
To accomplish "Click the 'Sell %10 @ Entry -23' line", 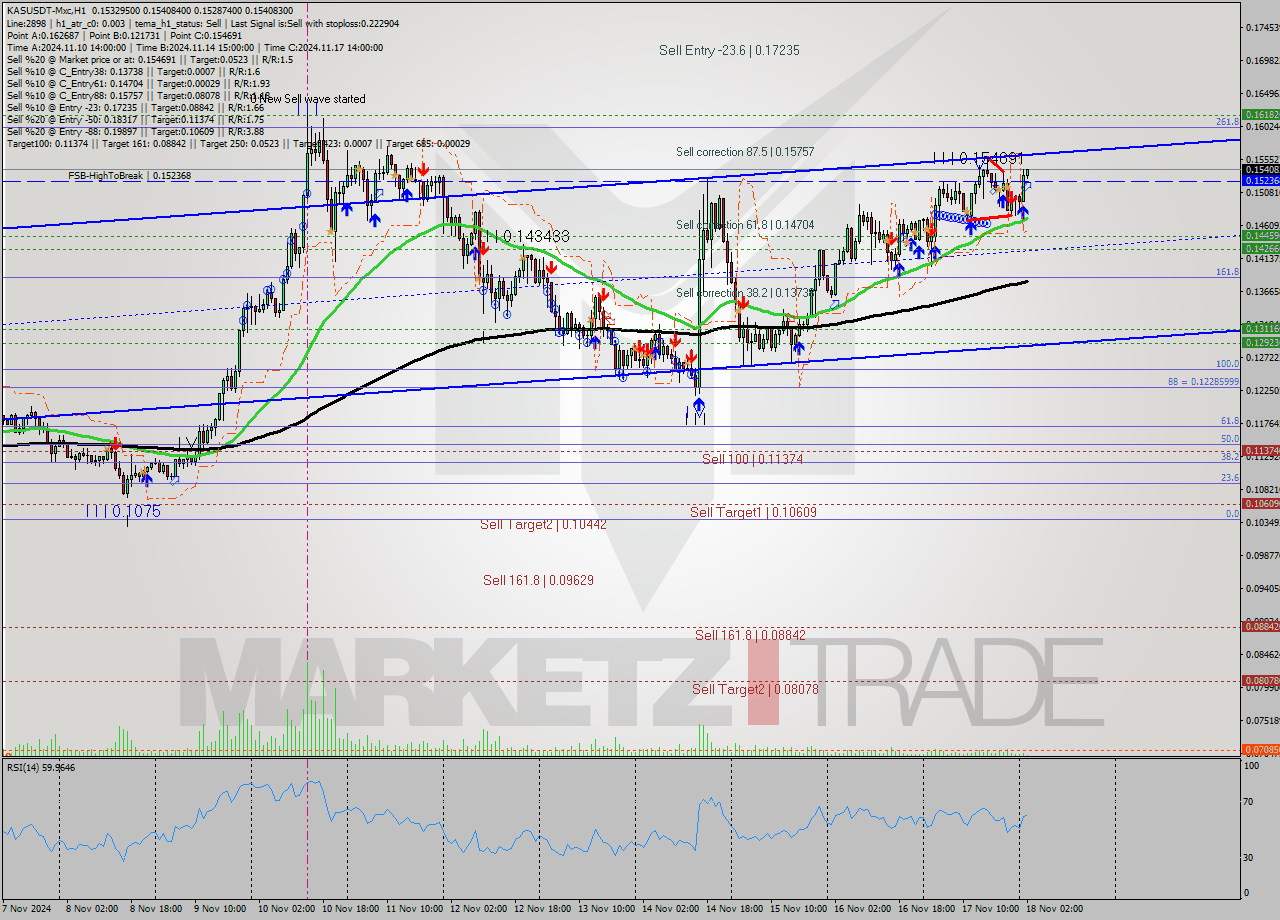I will [135, 107].
